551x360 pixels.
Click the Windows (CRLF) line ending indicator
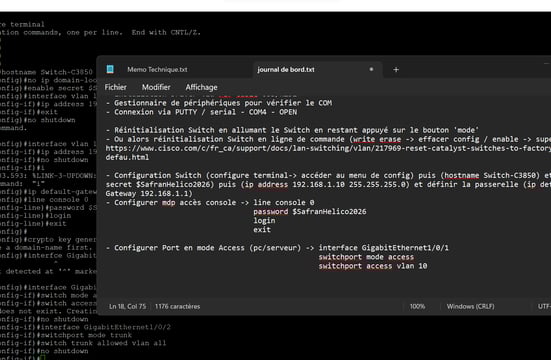pyautogui.click(x=471, y=307)
